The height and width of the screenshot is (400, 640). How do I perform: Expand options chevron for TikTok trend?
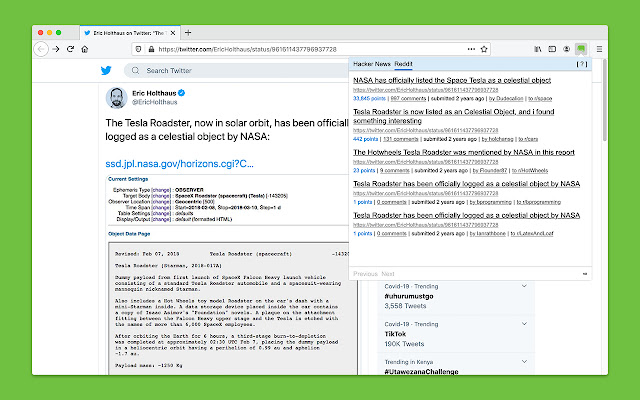[x=524, y=324]
